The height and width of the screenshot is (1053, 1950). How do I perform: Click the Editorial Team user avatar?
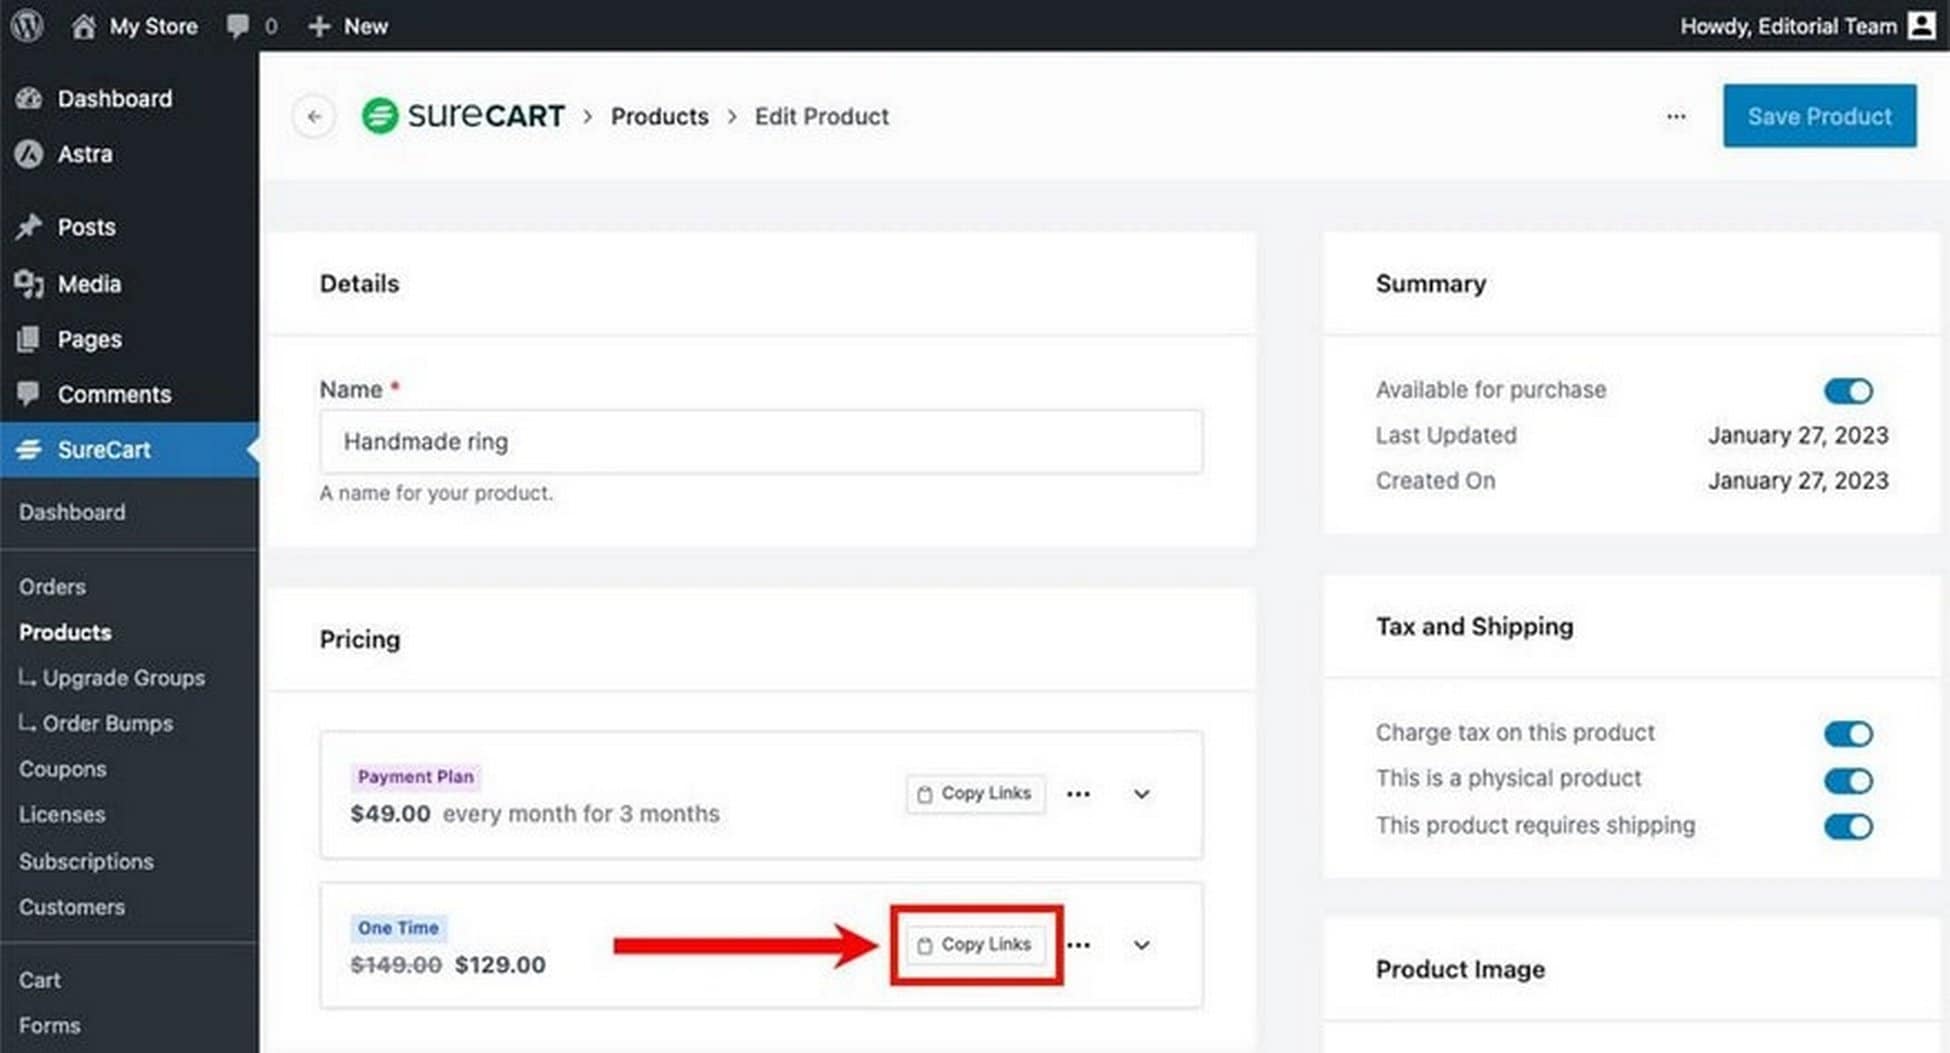coord(1921,25)
